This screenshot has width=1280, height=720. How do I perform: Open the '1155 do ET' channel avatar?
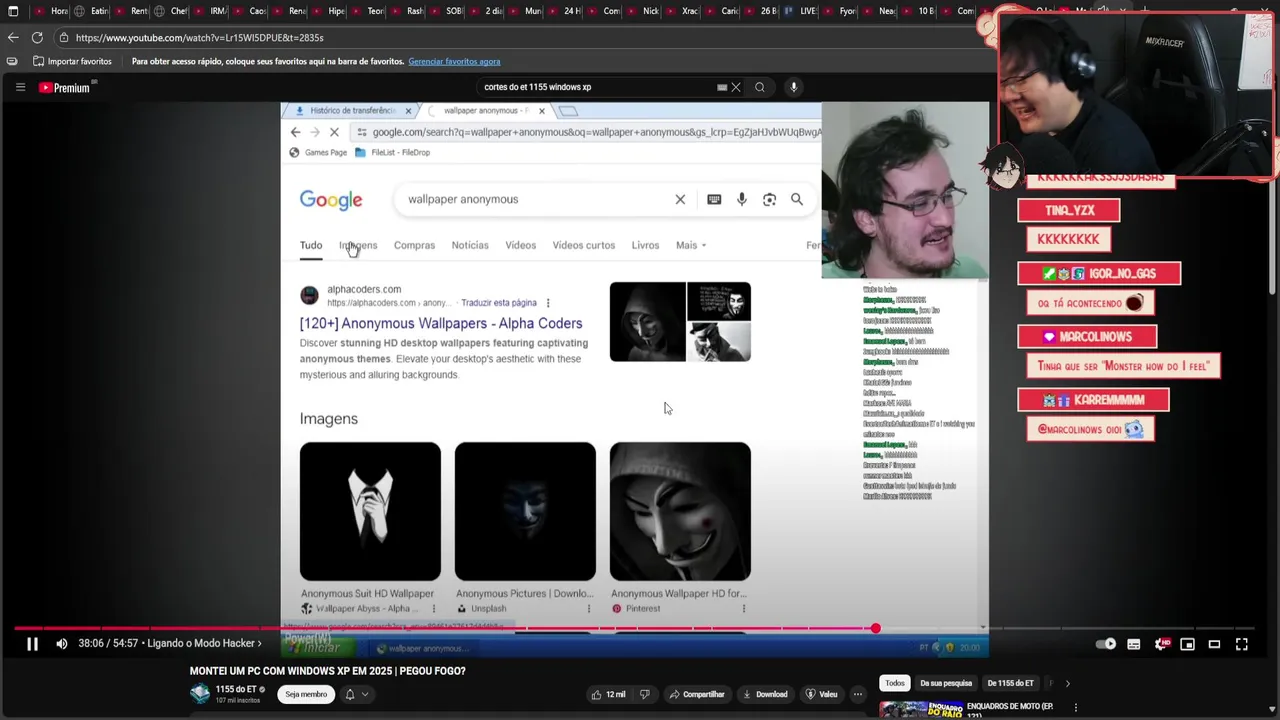[x=200, y=694]
